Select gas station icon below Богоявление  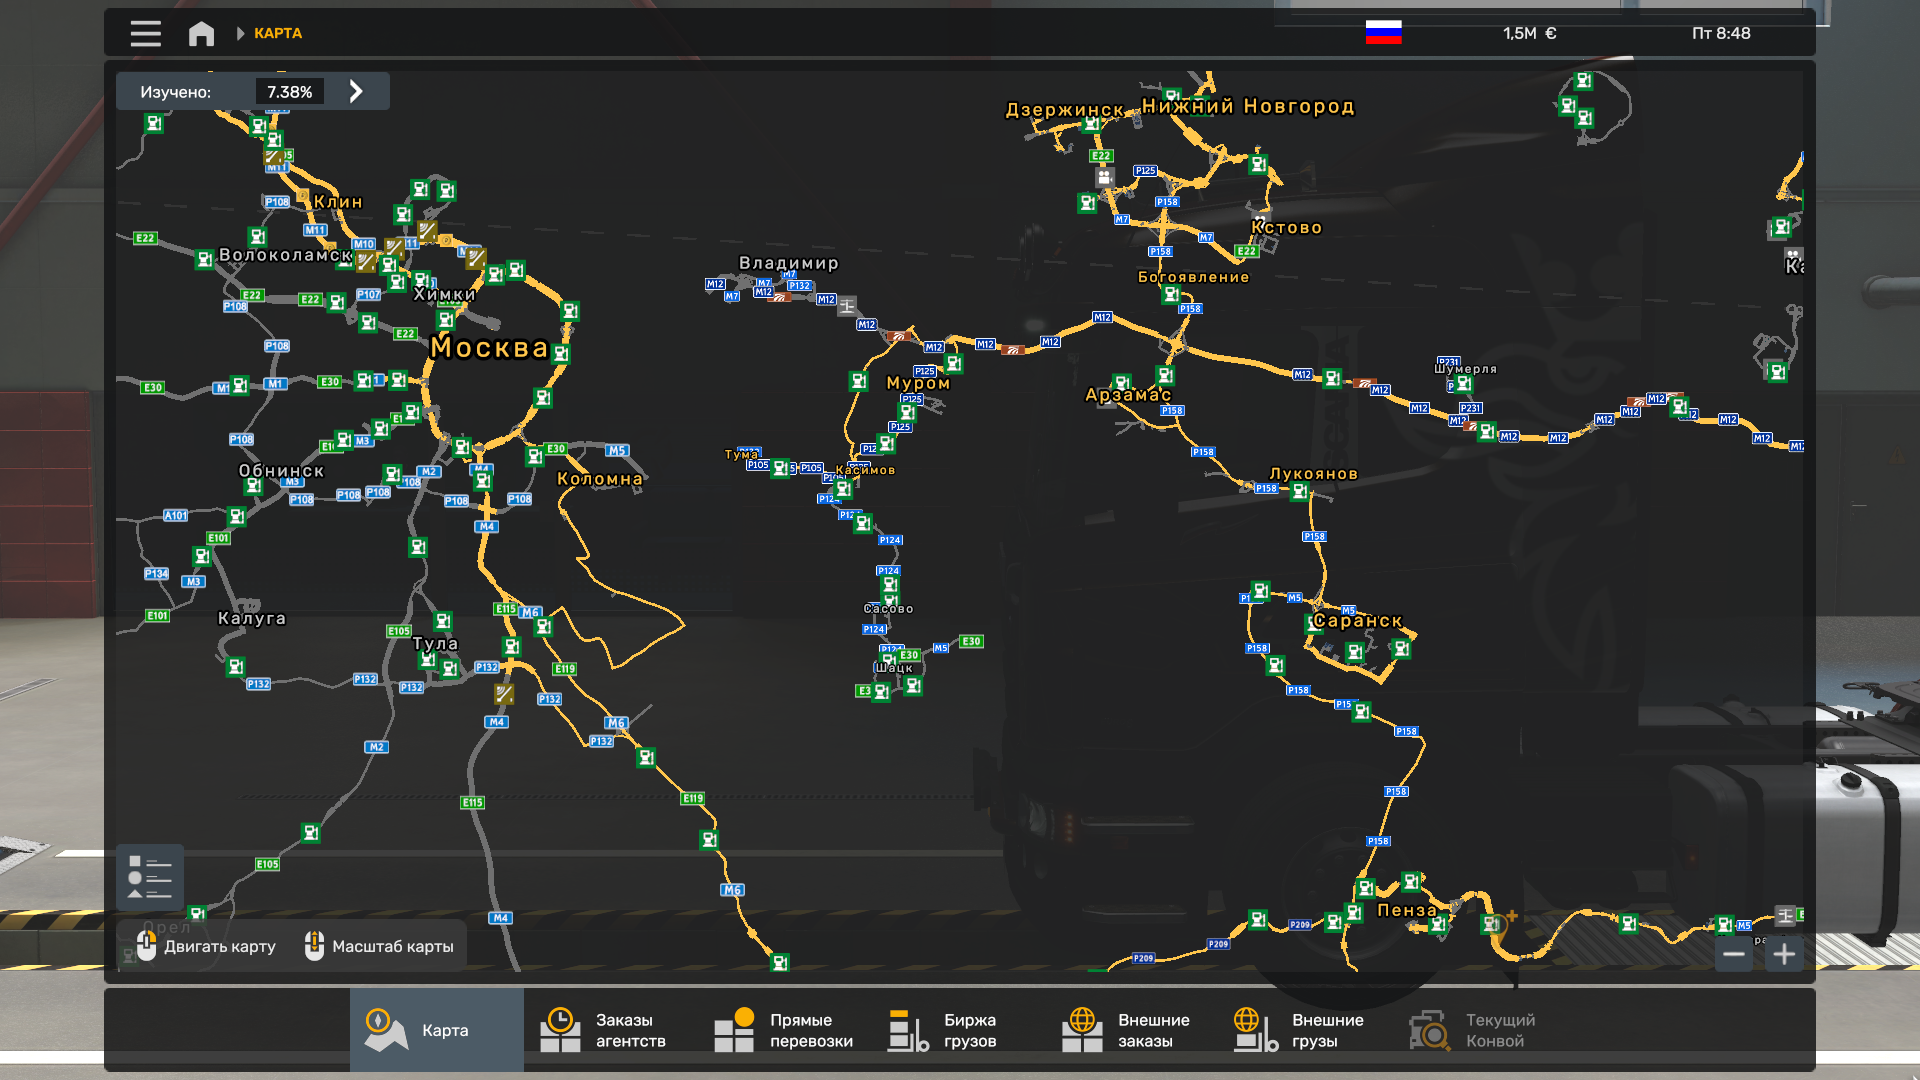(1171, 295)
